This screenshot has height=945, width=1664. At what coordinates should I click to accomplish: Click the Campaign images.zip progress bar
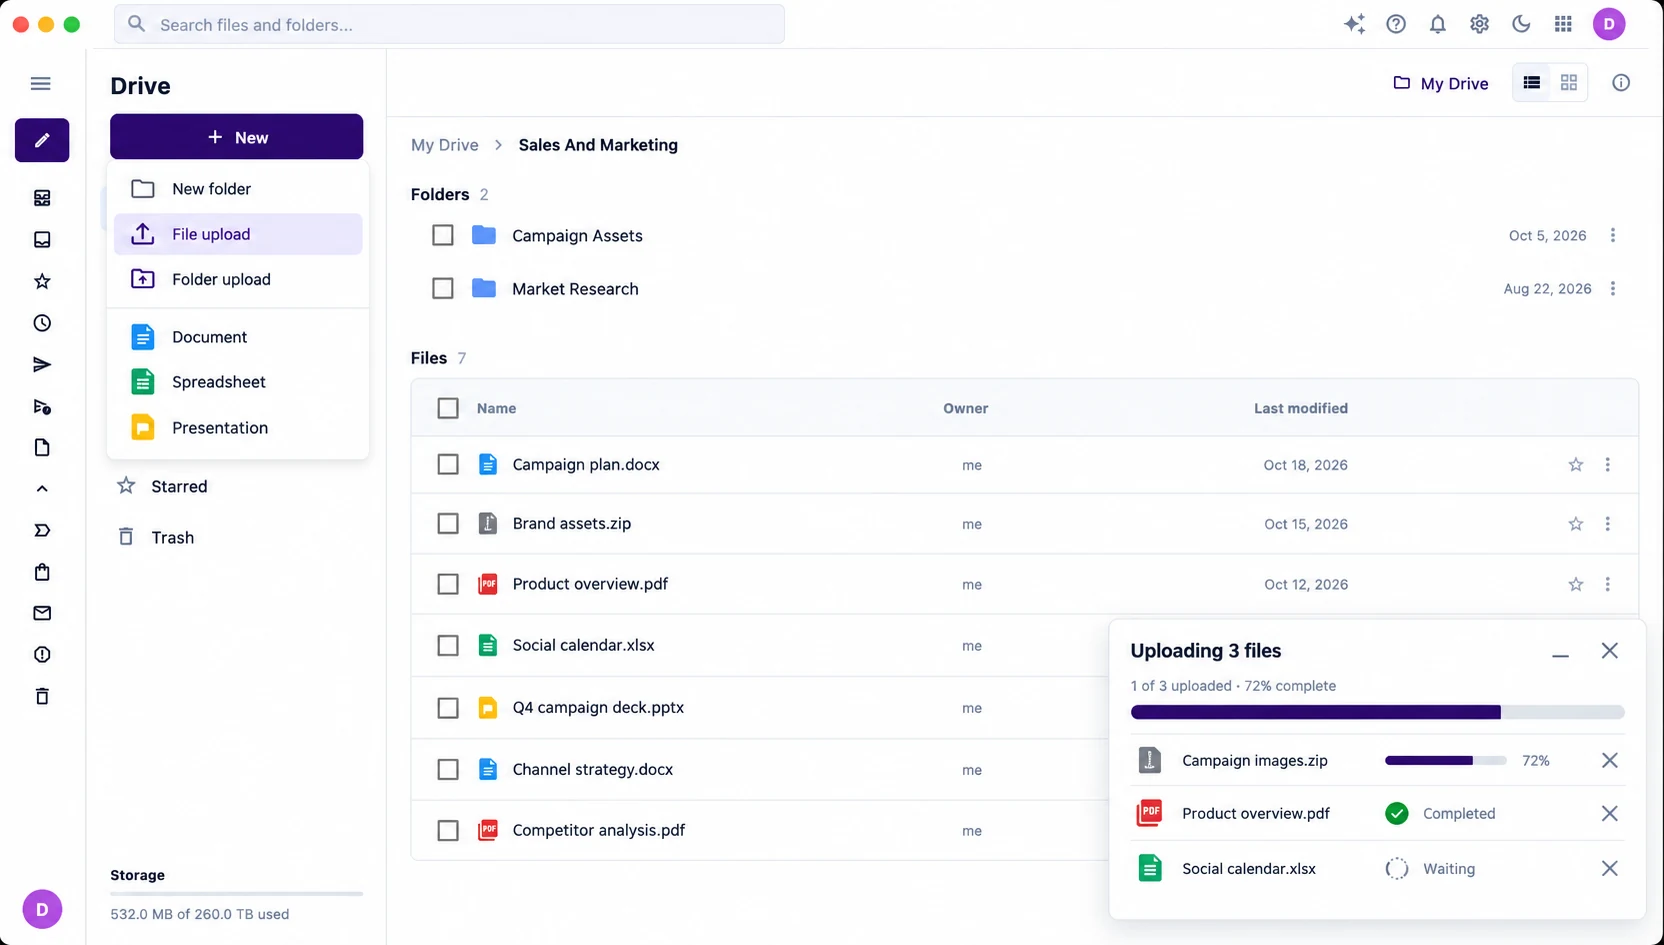tap(1445, 761)
